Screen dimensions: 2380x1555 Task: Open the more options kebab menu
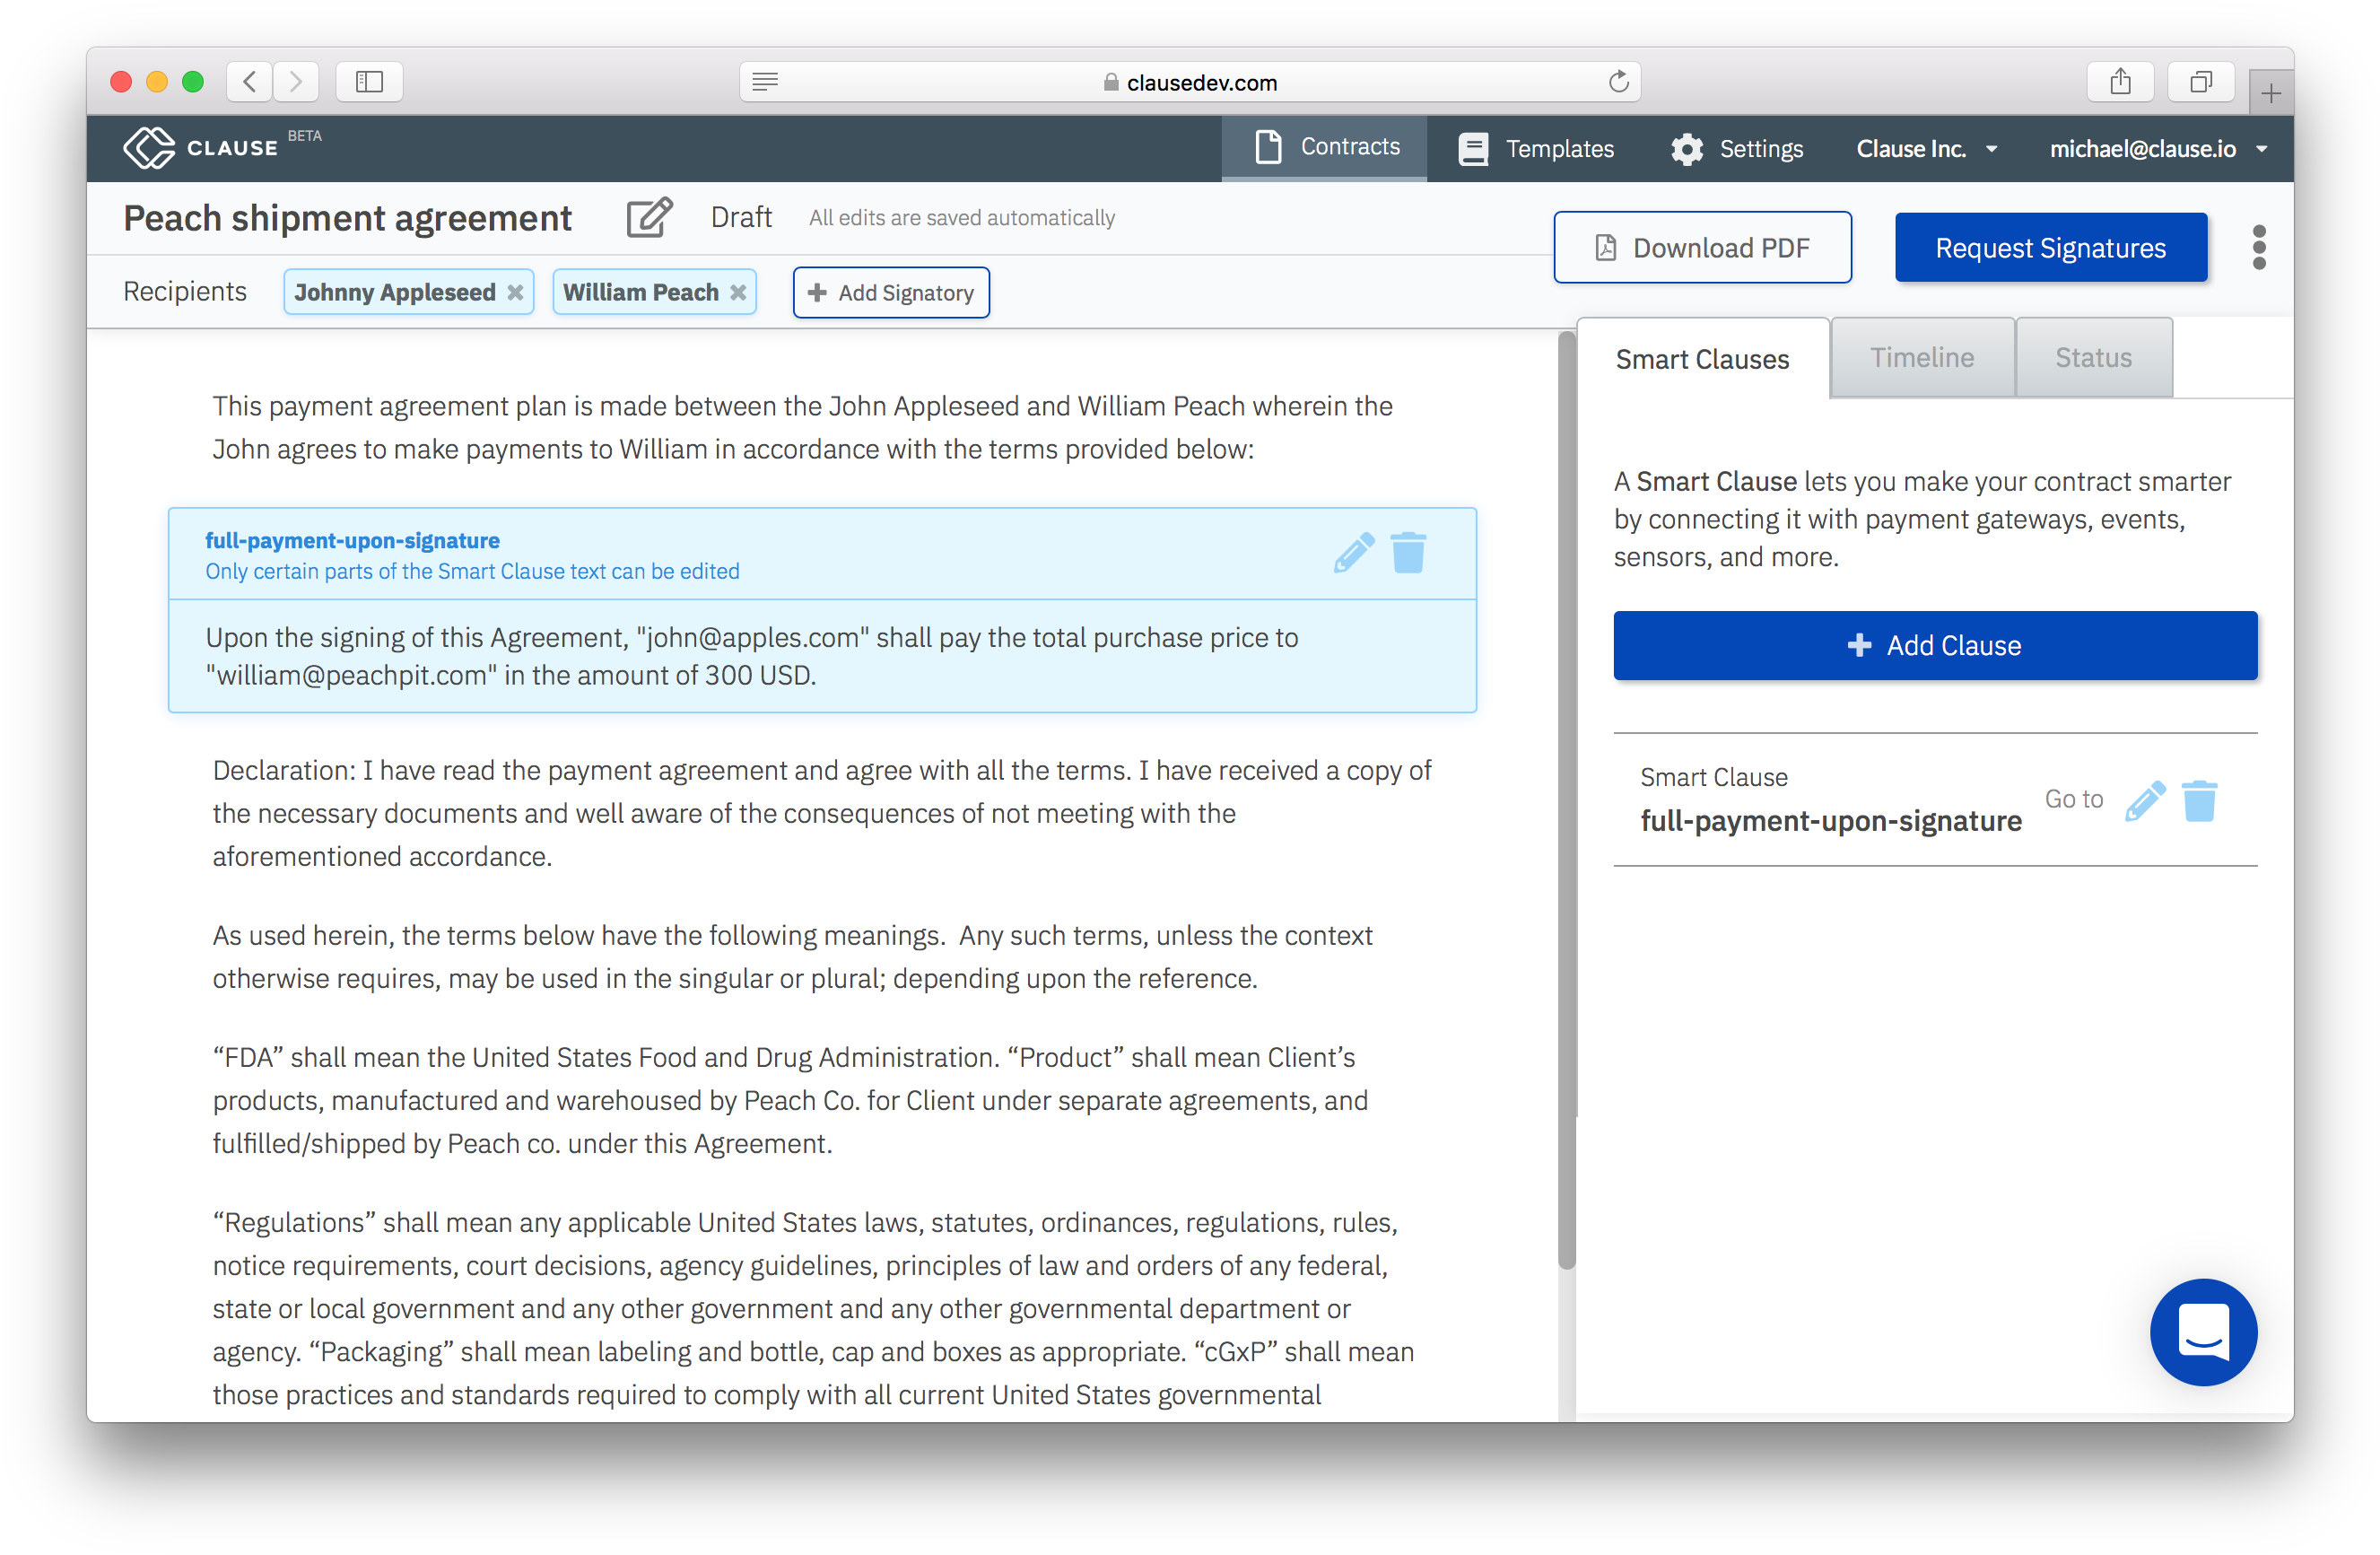2258,247
